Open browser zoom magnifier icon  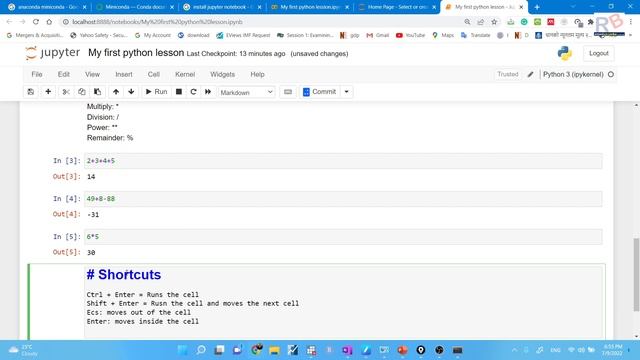(467, 22)
